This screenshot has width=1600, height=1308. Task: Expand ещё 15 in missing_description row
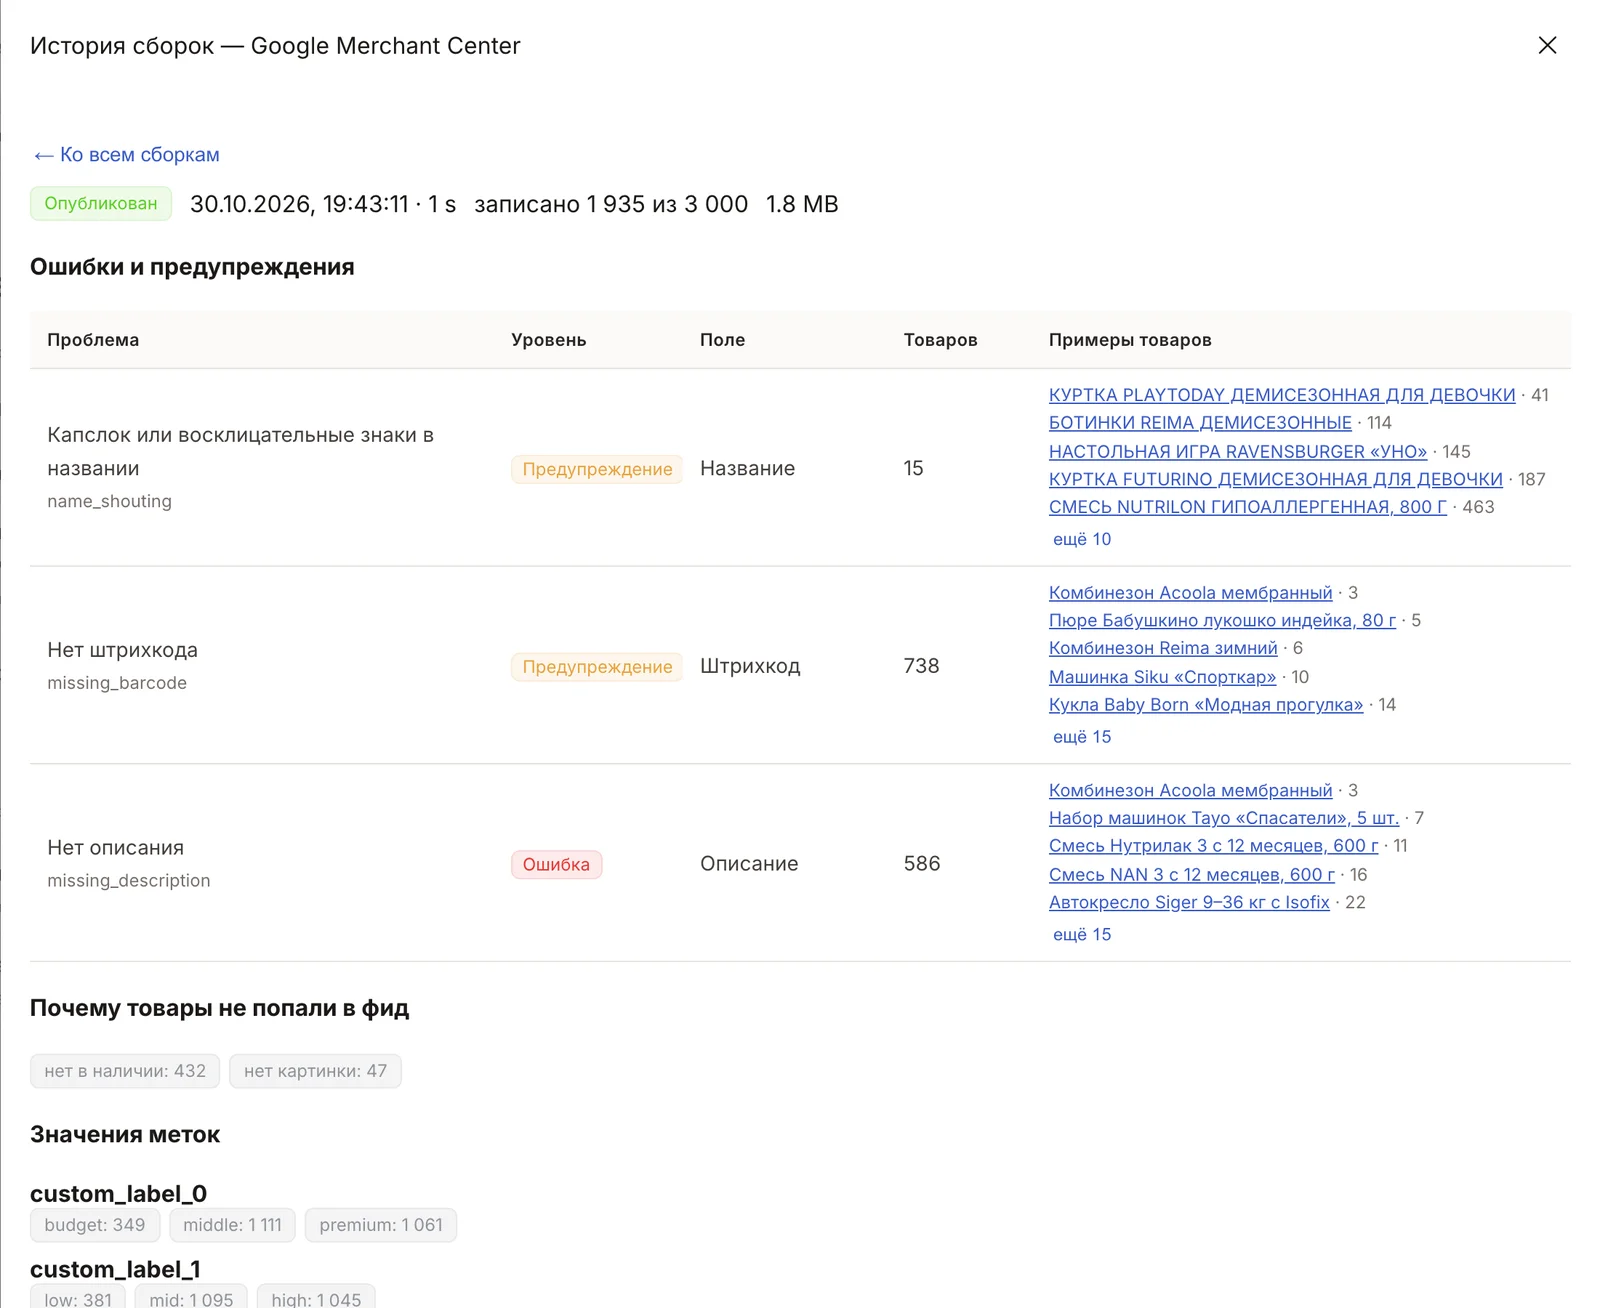click(1082, 934)
